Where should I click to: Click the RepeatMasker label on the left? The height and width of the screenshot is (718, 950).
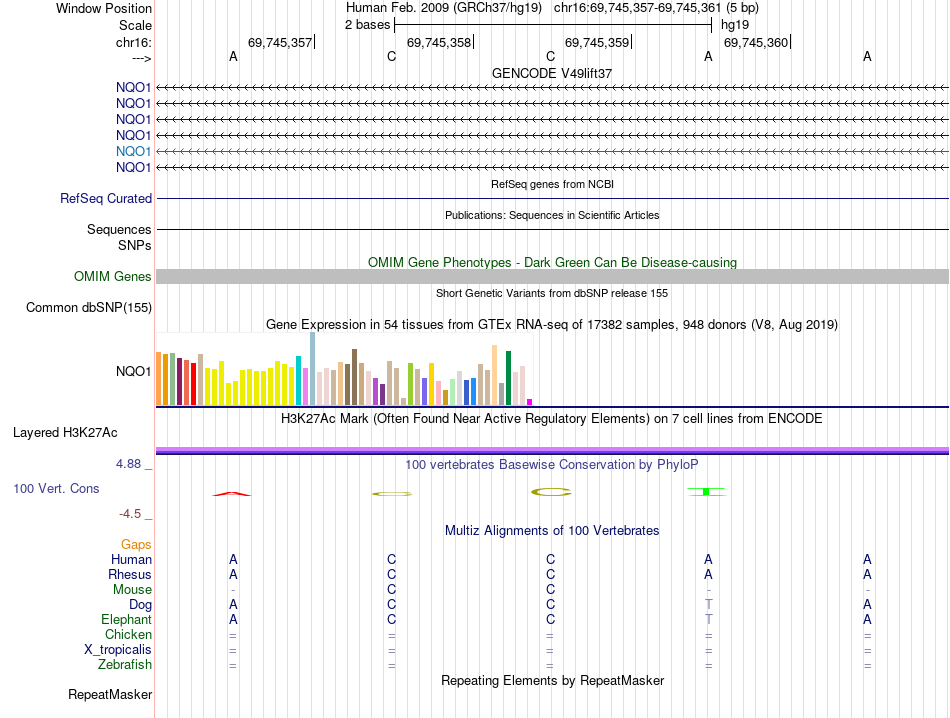pyautogui.click(x=110, y=694)
